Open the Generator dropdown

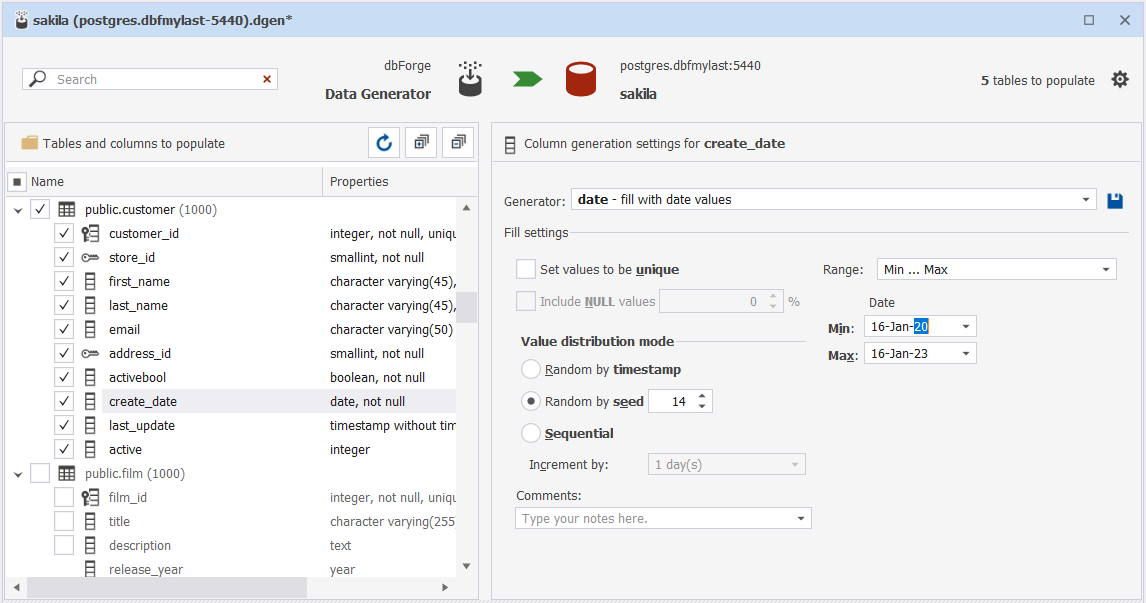(x=1085, y=200)
